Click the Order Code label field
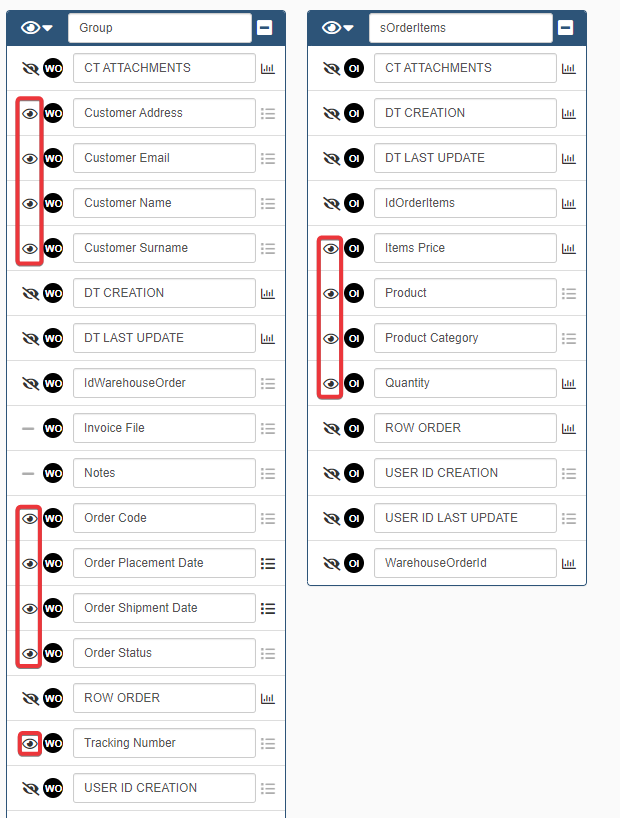 coord(163,518)
